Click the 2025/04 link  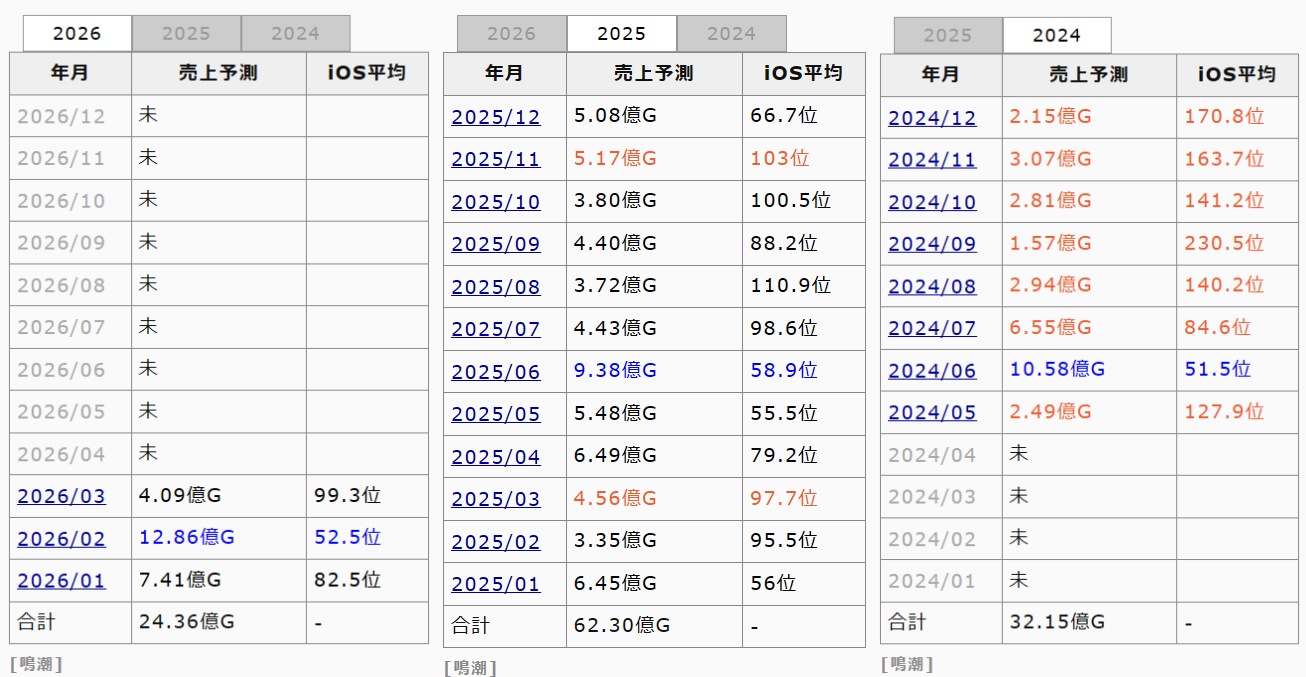point(495,457)
